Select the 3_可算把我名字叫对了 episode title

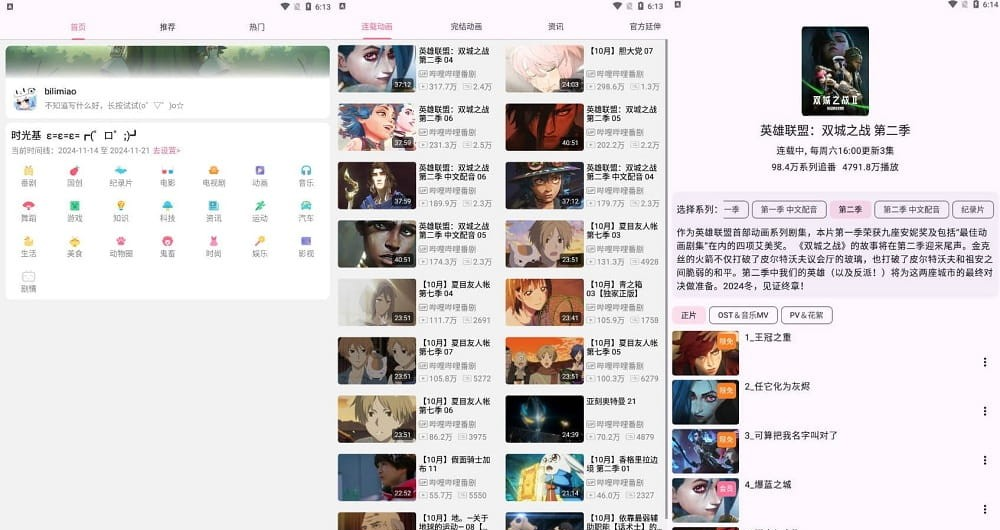pyautogui.click(x=791, y=436)
